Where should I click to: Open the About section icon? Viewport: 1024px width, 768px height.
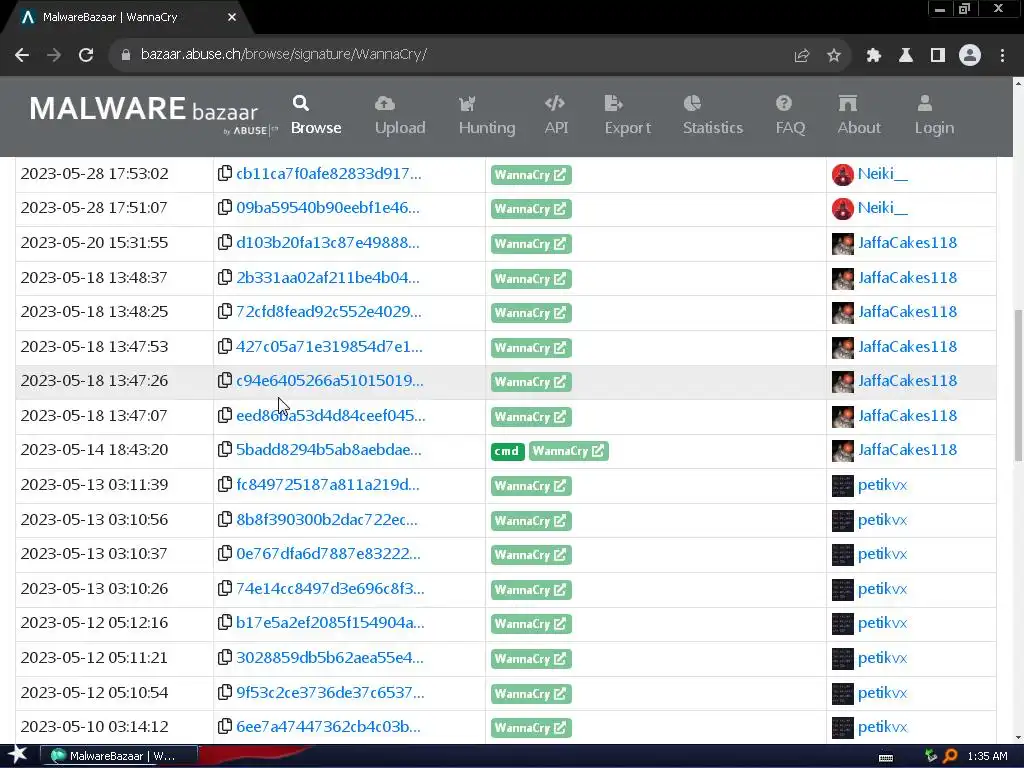pyautogui.click(x=848, y=103)
